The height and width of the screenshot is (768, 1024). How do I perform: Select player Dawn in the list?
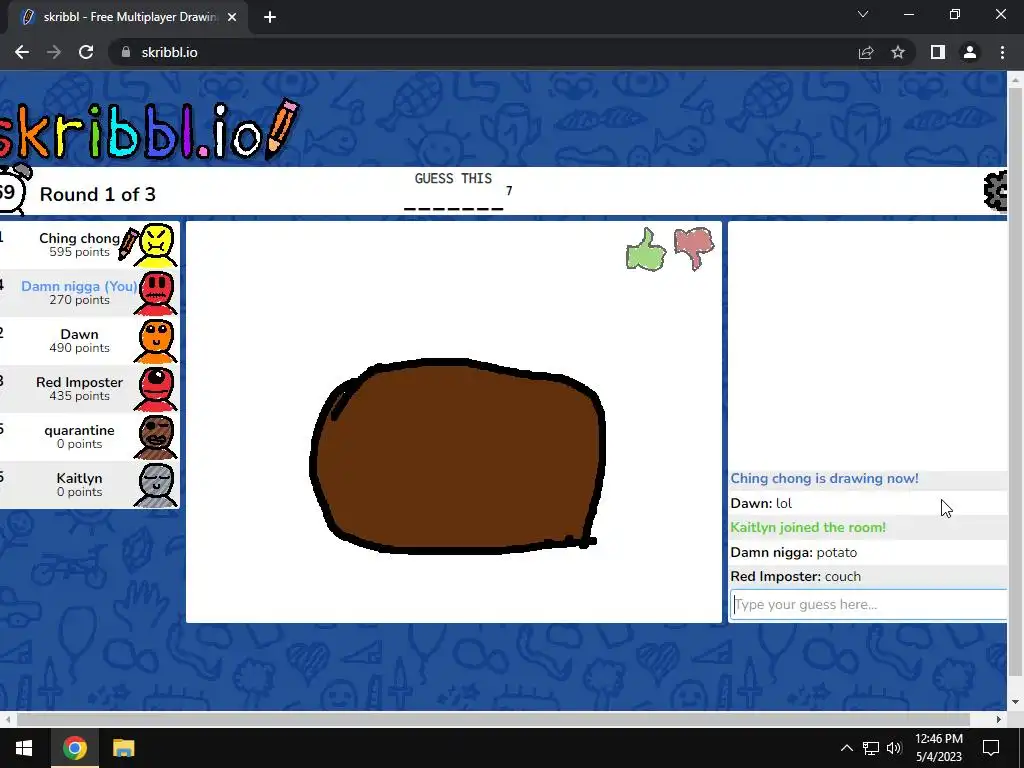click(89, 342)
